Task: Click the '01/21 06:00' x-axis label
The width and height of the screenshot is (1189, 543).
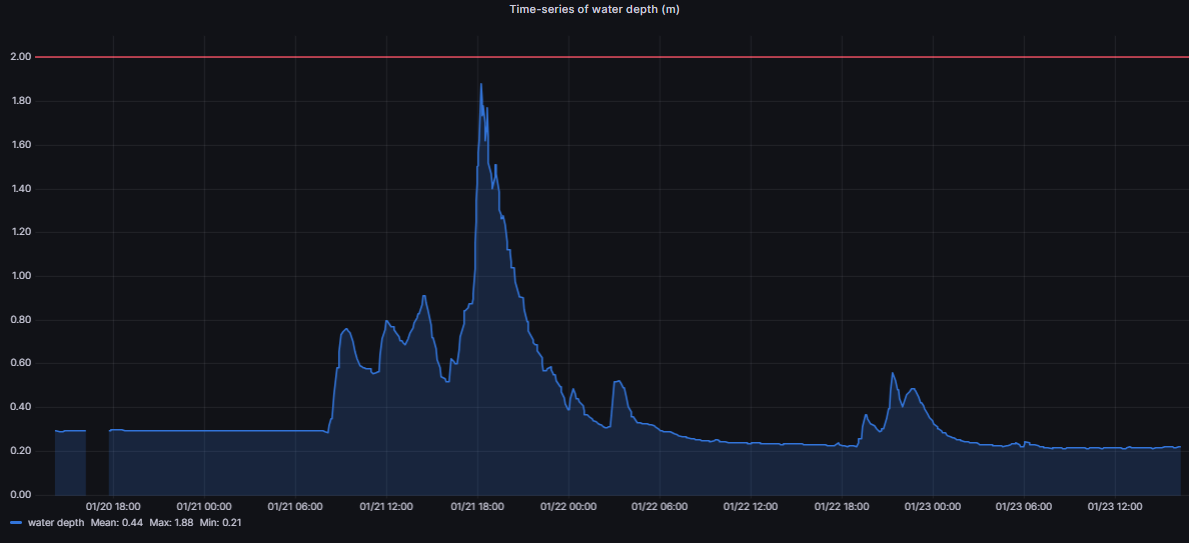Action: (x=295, y=507)
